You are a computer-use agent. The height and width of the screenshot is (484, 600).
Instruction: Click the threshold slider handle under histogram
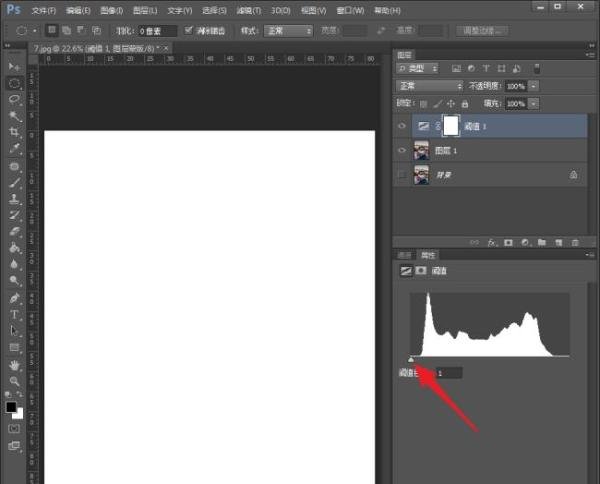411,360
